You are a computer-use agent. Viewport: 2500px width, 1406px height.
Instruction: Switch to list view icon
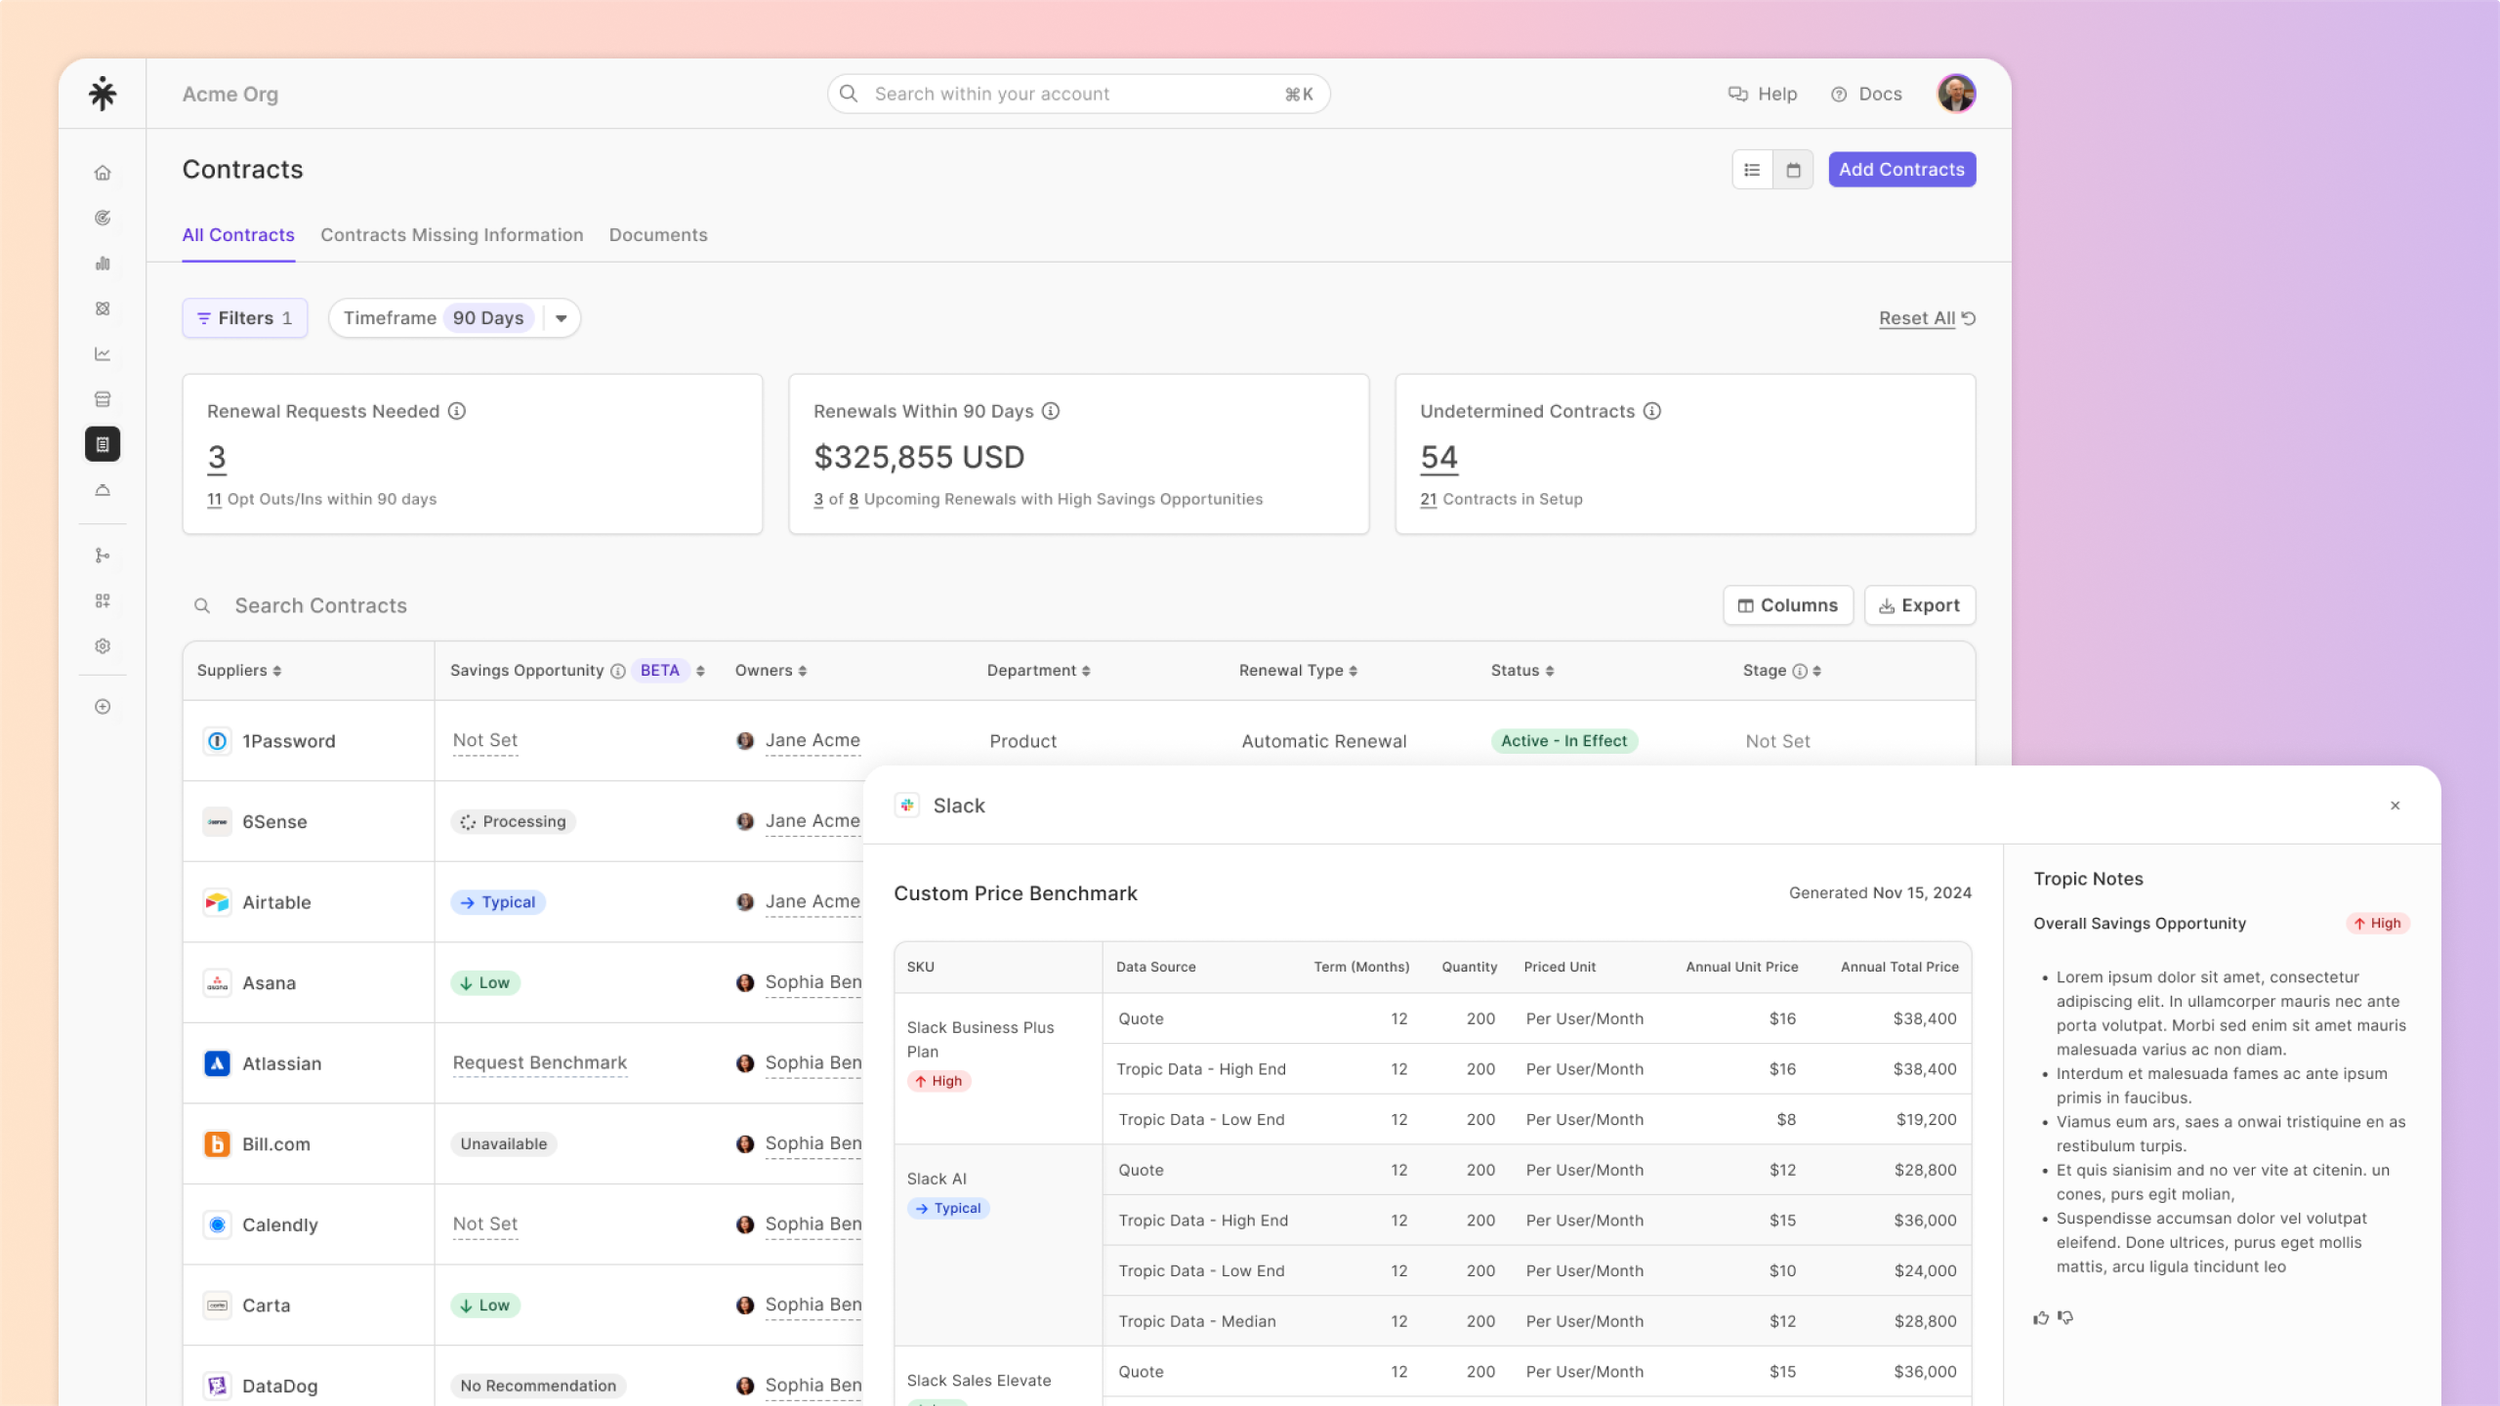pyautogui.click(x=1752, y=170)
